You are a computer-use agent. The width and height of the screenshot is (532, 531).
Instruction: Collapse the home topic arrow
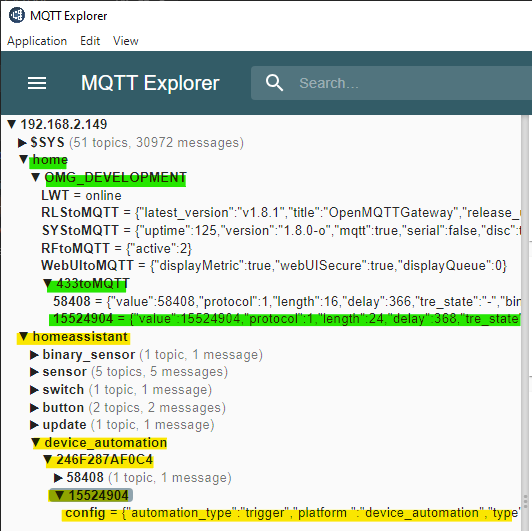click(x=23, y=159)
